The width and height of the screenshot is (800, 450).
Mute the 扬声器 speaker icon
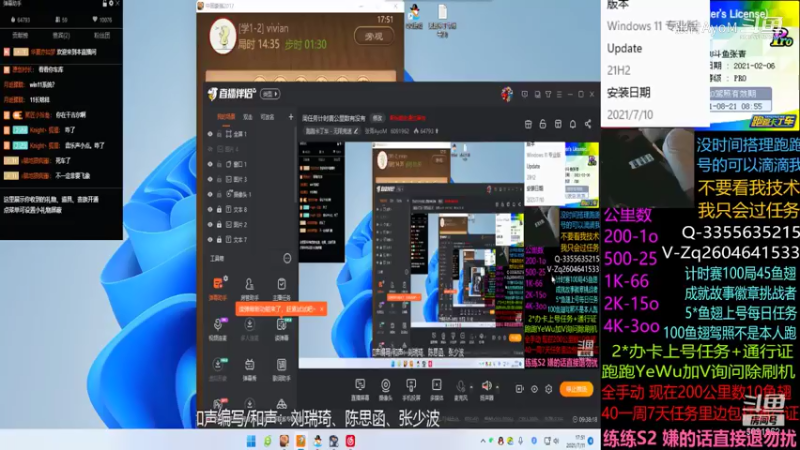(487, 386)
